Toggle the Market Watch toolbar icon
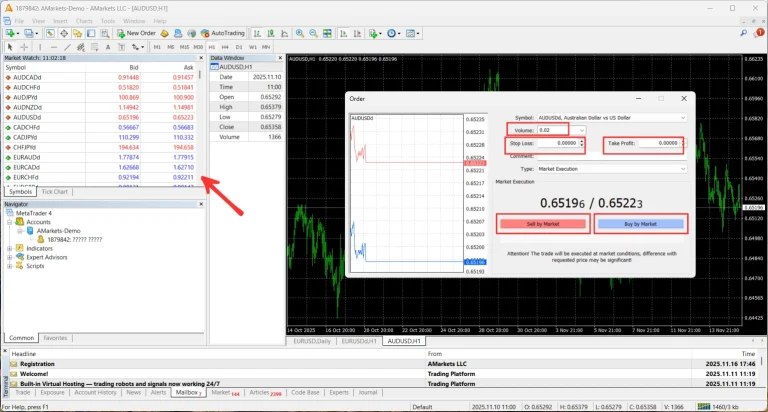 [50, 33]
